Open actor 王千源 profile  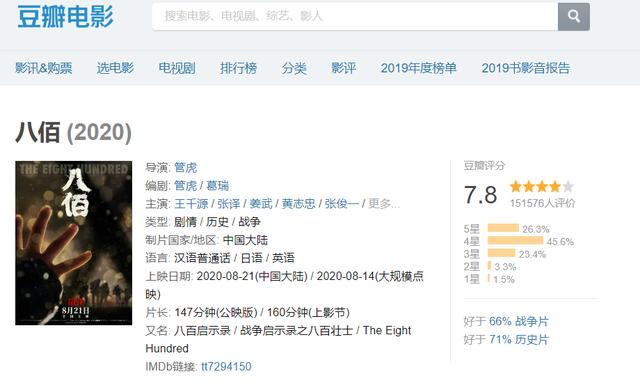[x=191, y=204]
